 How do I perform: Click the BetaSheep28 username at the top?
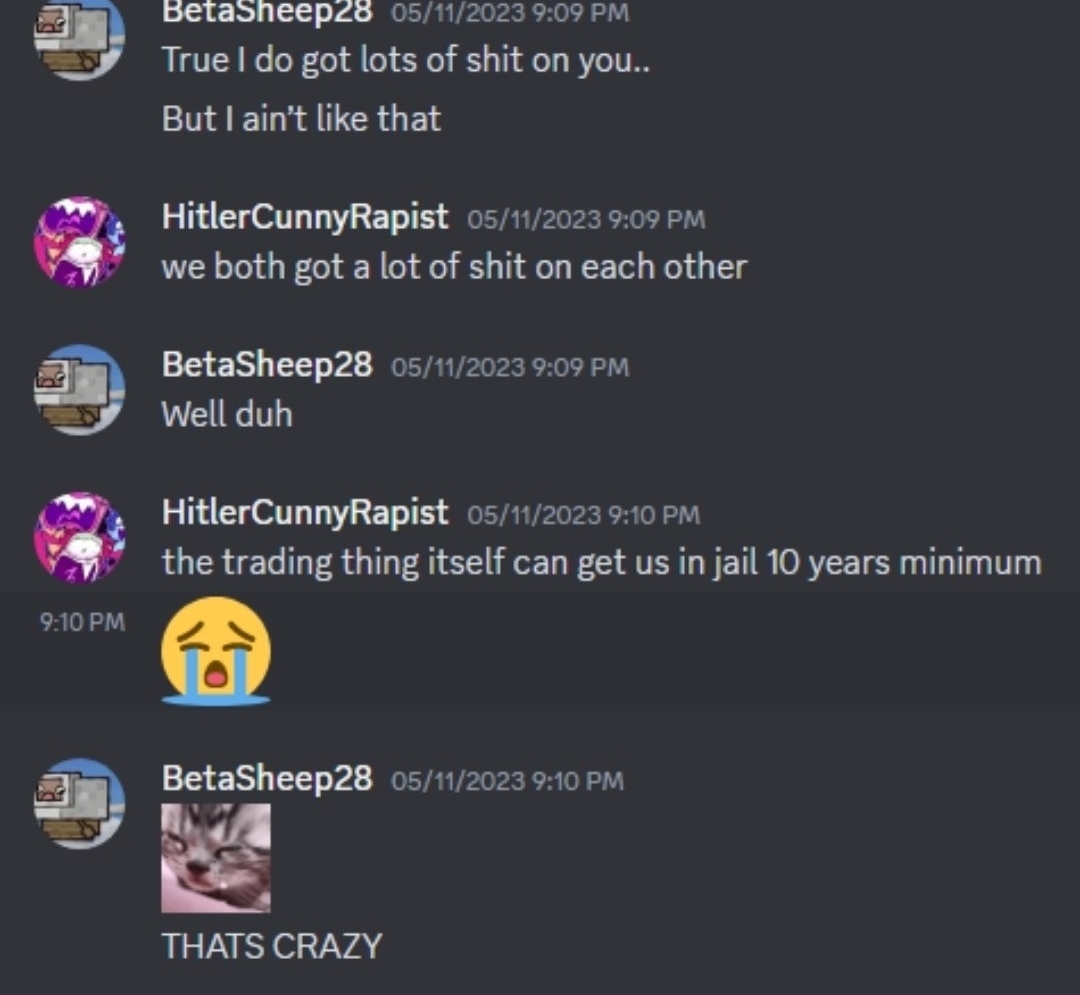click(x=267, y=12)
